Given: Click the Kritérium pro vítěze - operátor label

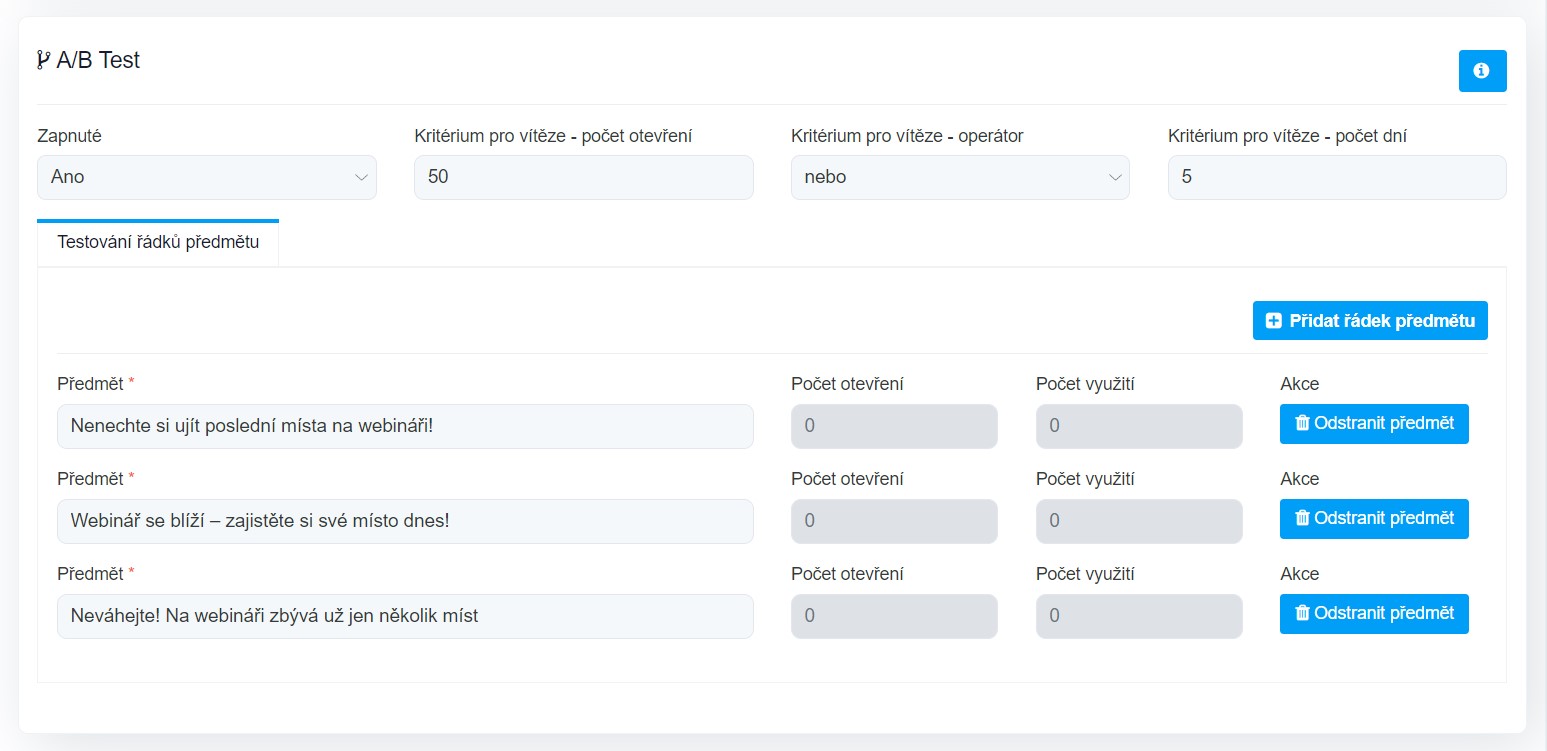Looking at the screenshot, I should [907, 136].
